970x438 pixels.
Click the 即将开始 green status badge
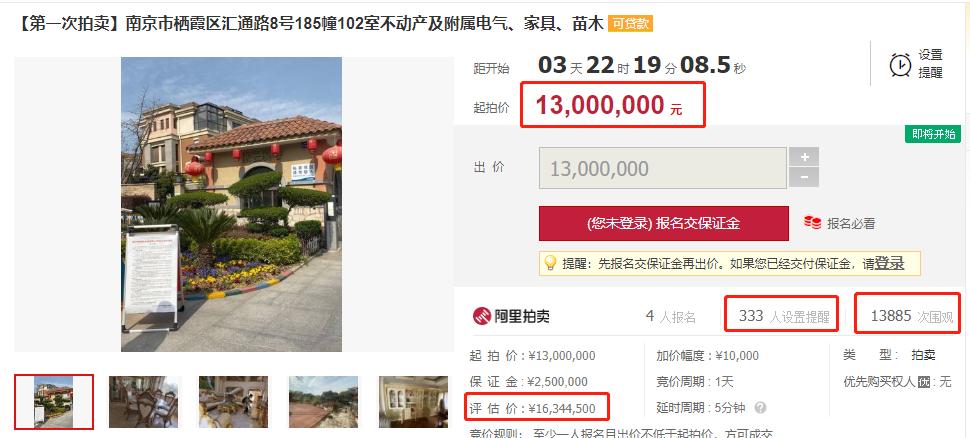933,134
